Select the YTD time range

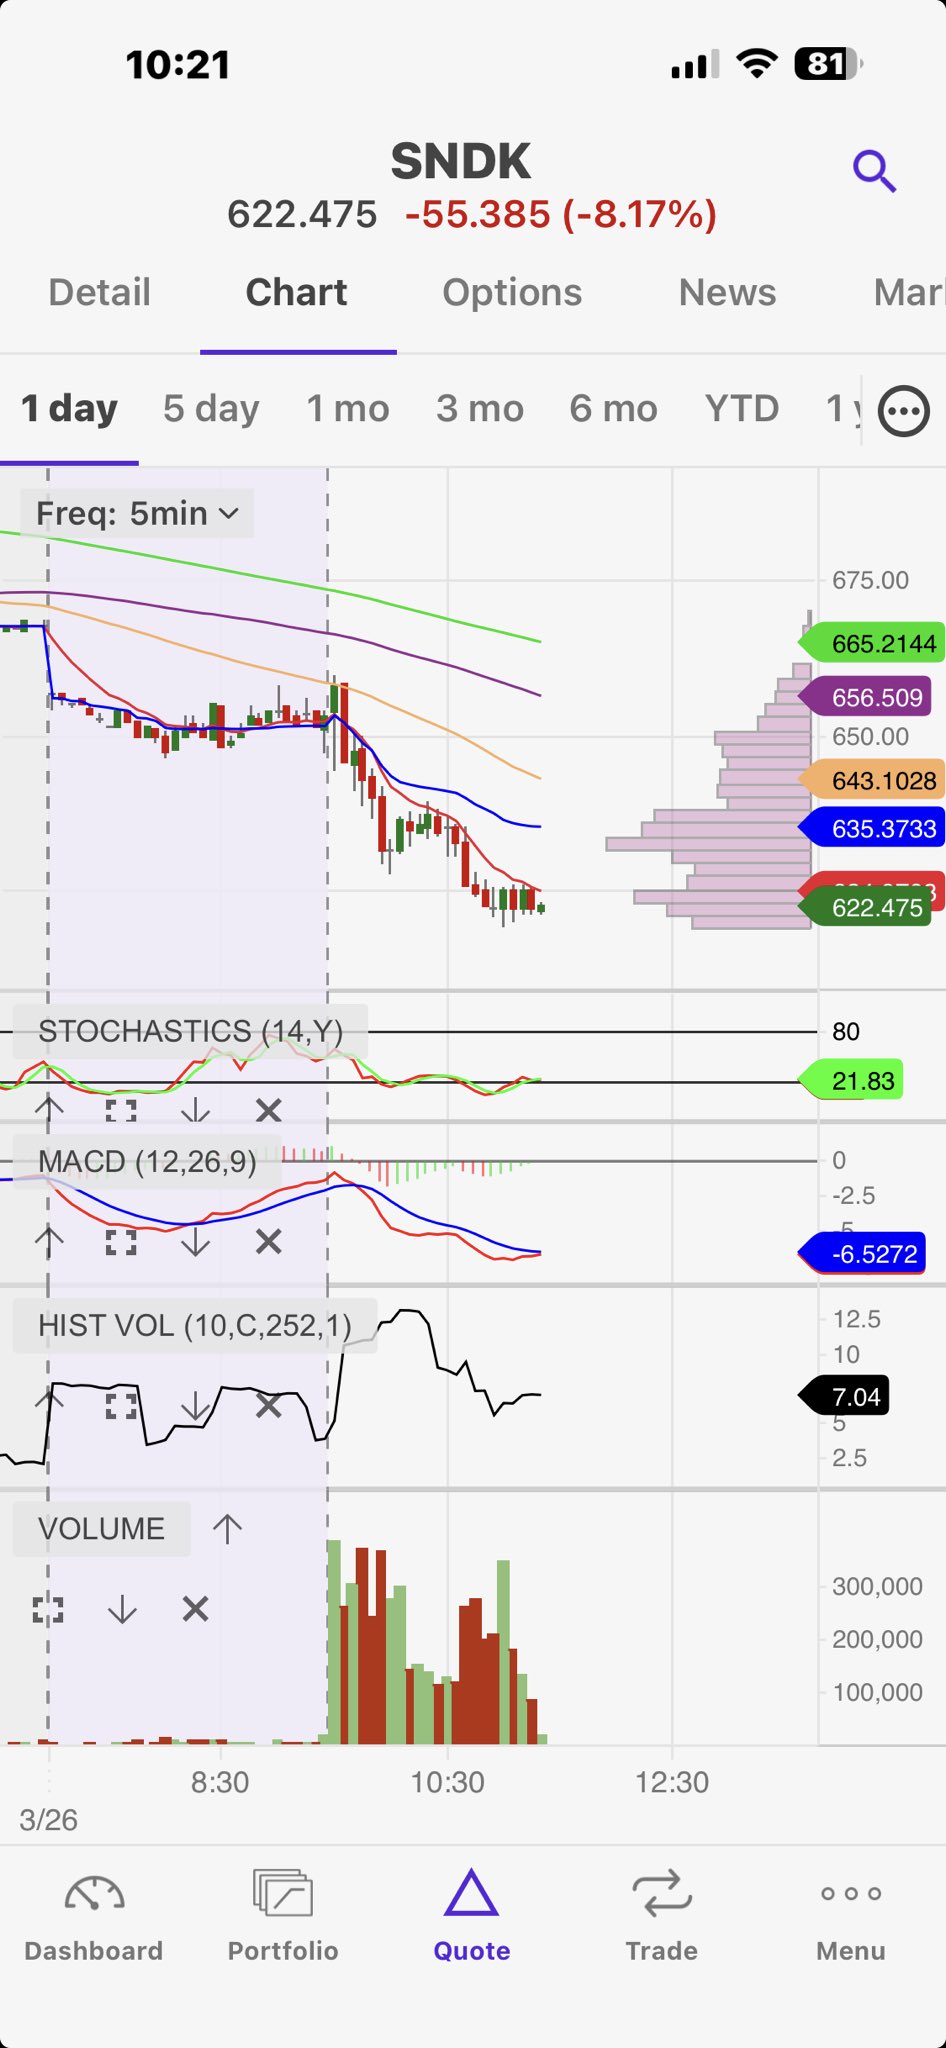coord(741,408)
